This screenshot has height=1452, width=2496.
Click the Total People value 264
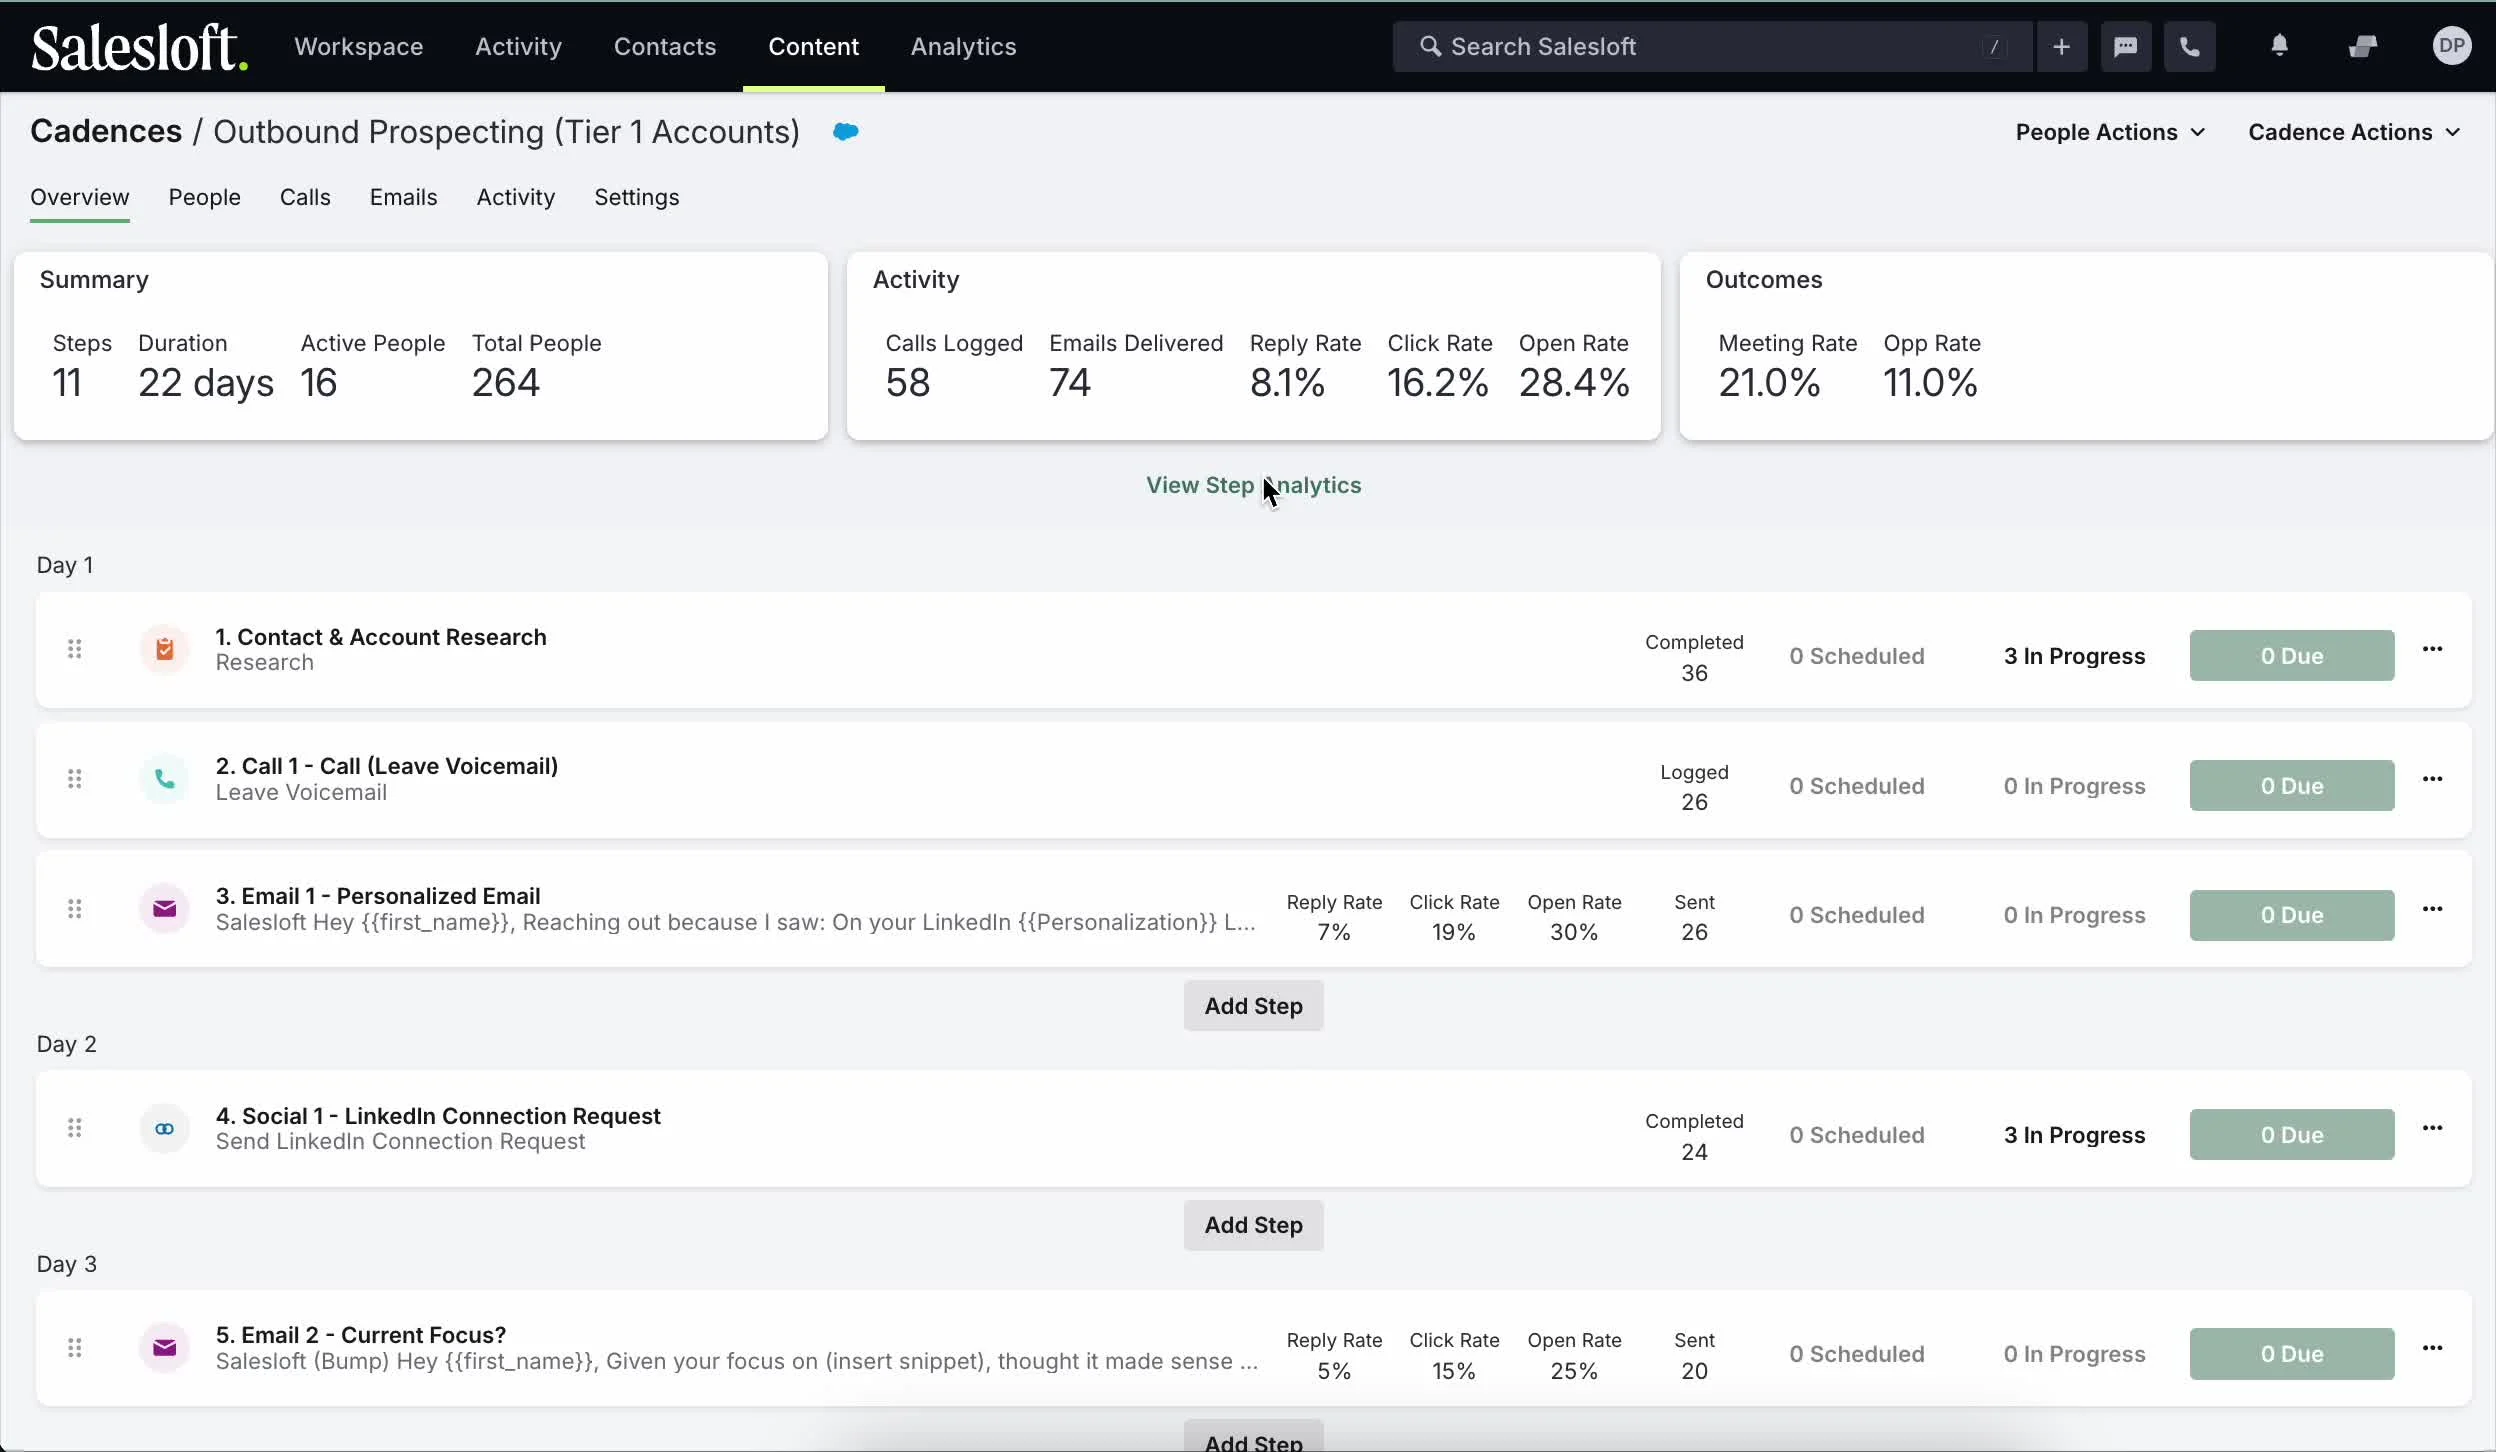click(506, 383)
